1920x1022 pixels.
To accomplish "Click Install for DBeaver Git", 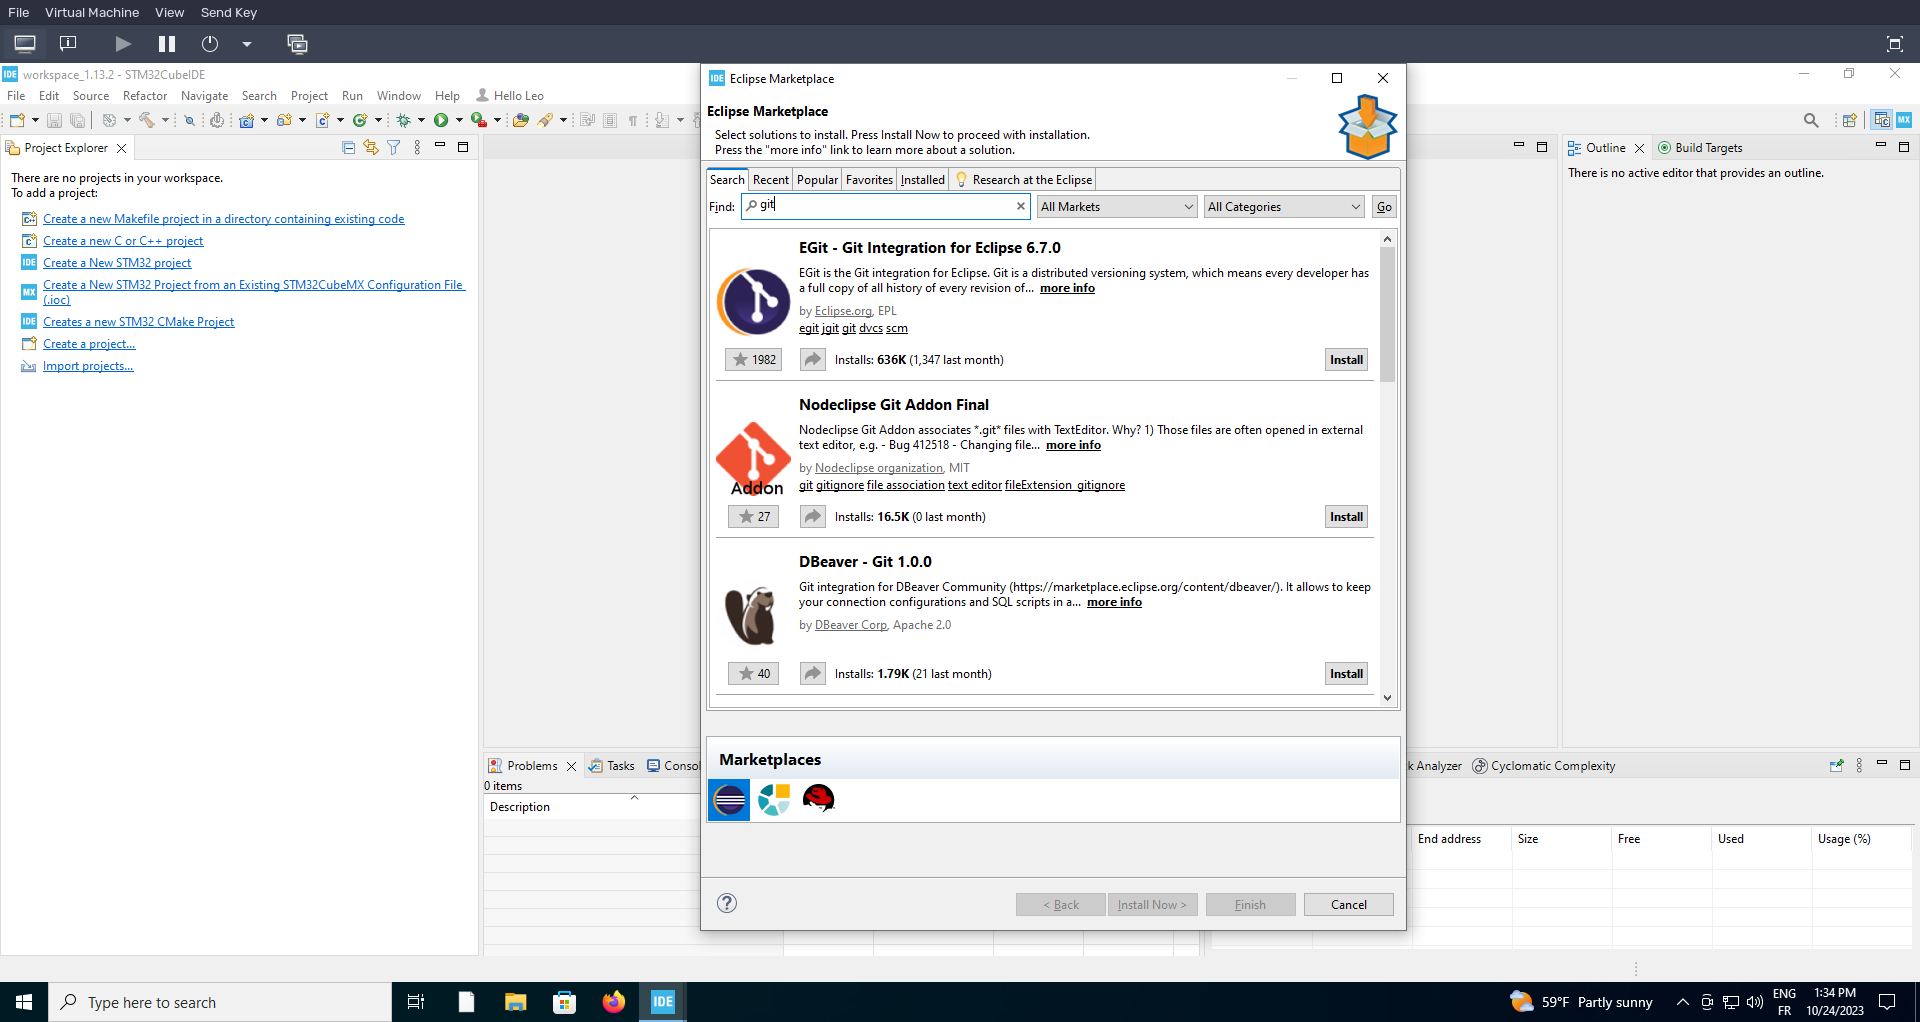I will [x=1346, y=674].
